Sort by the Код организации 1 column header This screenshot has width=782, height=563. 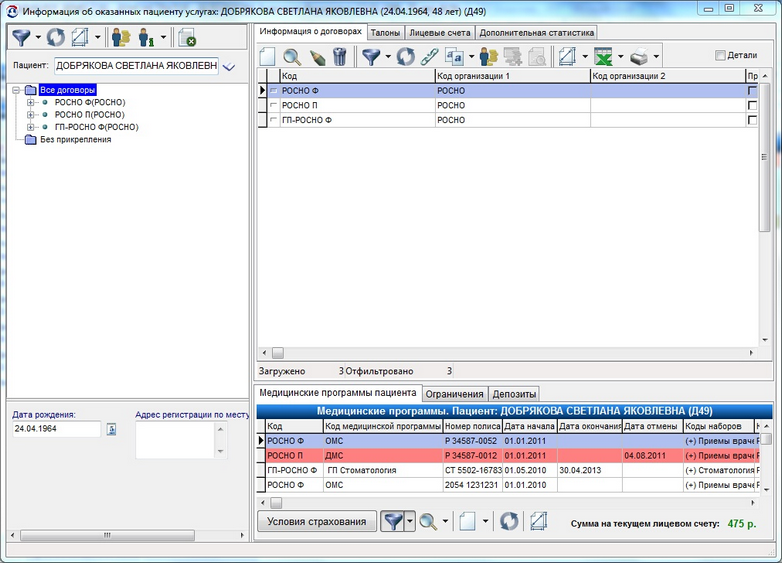coord(513,76)
